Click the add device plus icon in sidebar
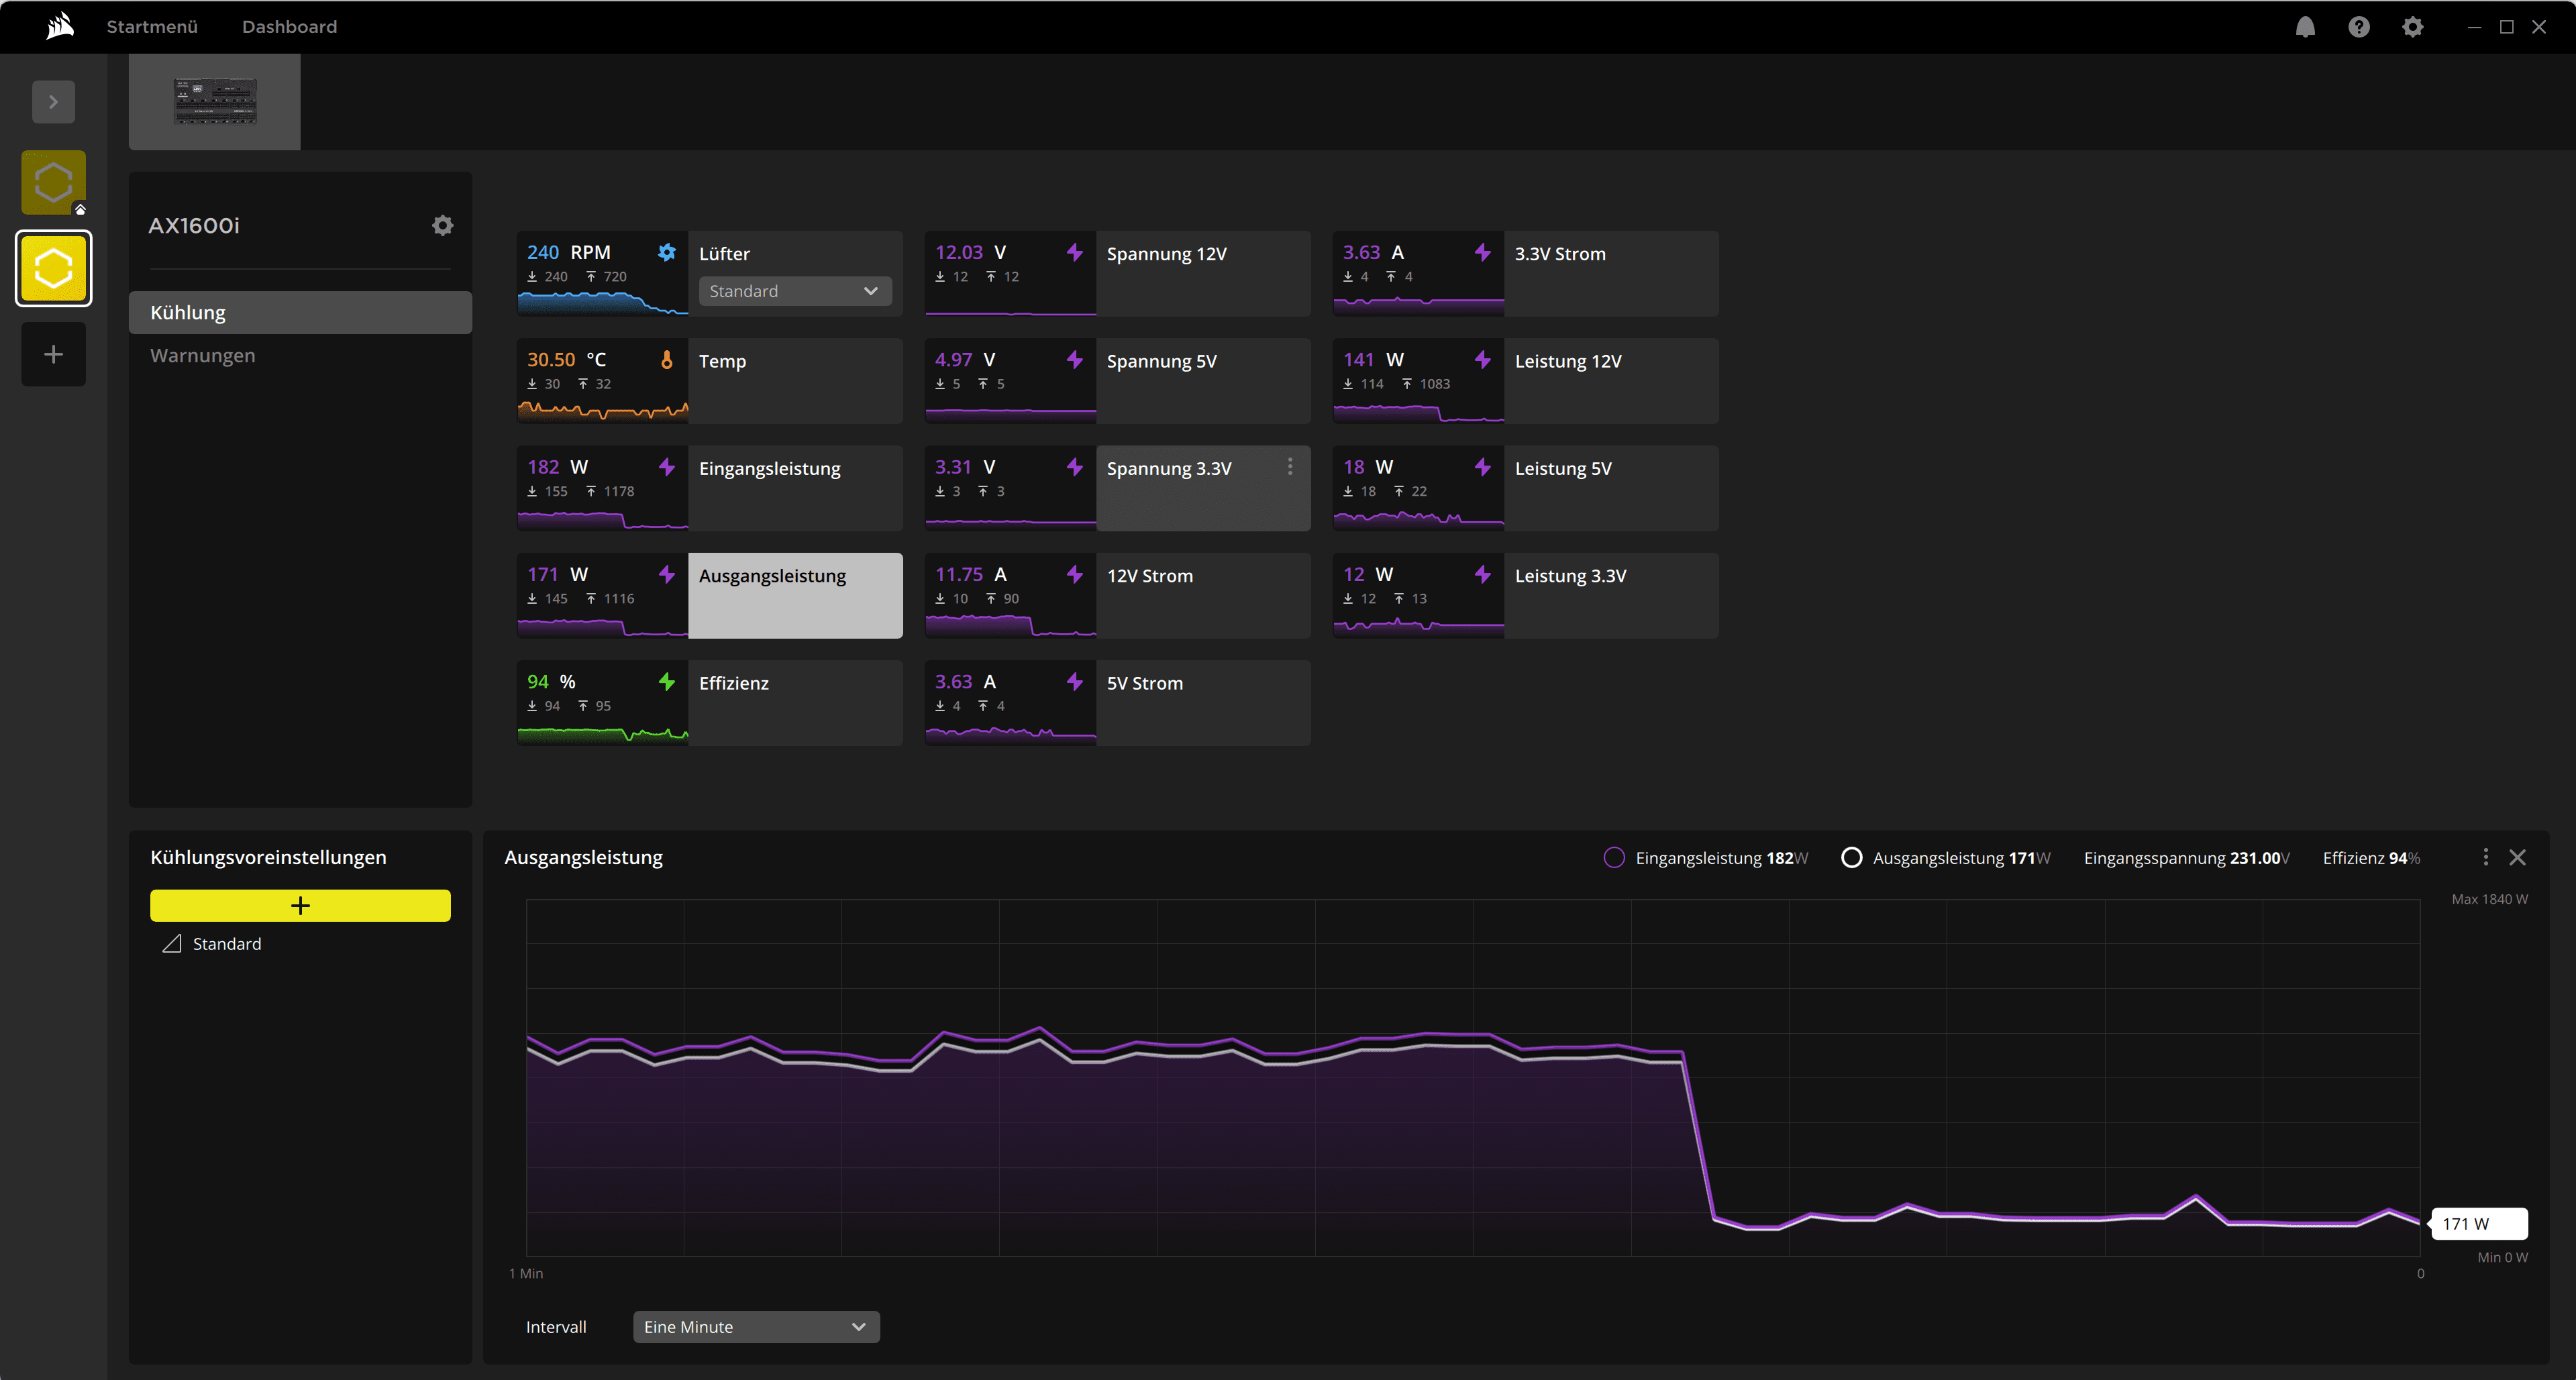 tap(54, 354)
